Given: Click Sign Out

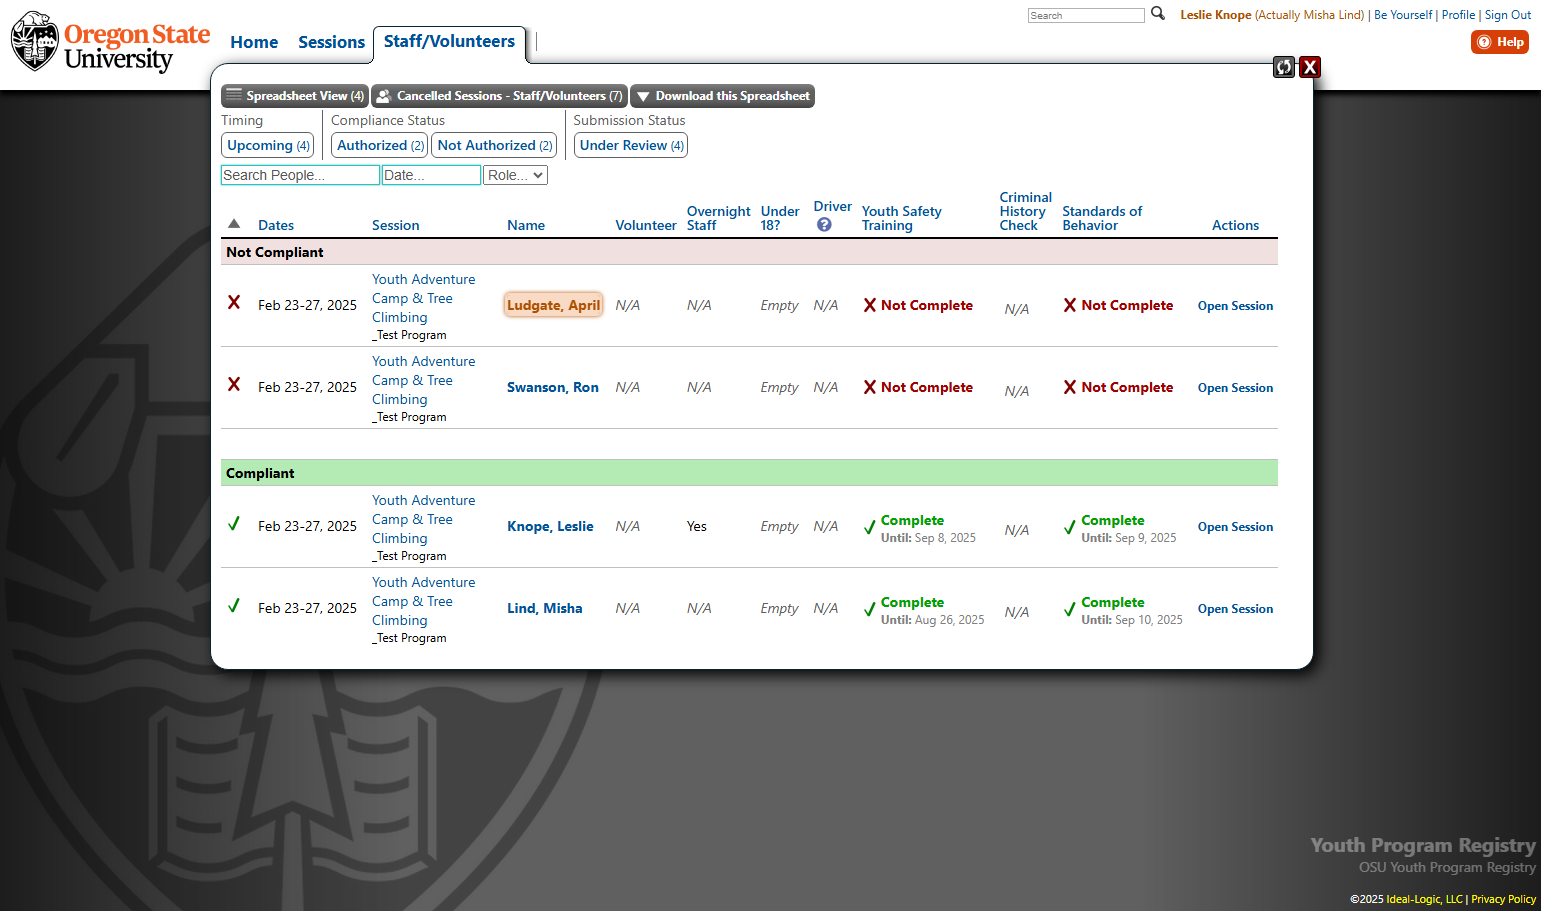Looking at the screenshot, I should pyautogui.click(x=1508, y=15).
